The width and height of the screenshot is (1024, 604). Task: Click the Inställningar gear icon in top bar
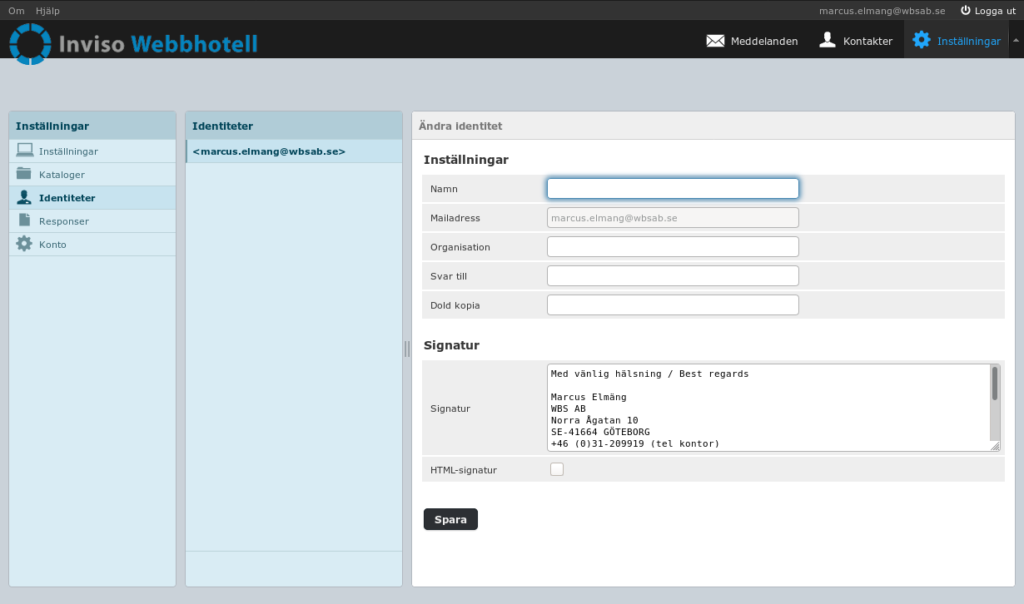tap(921, 40)
